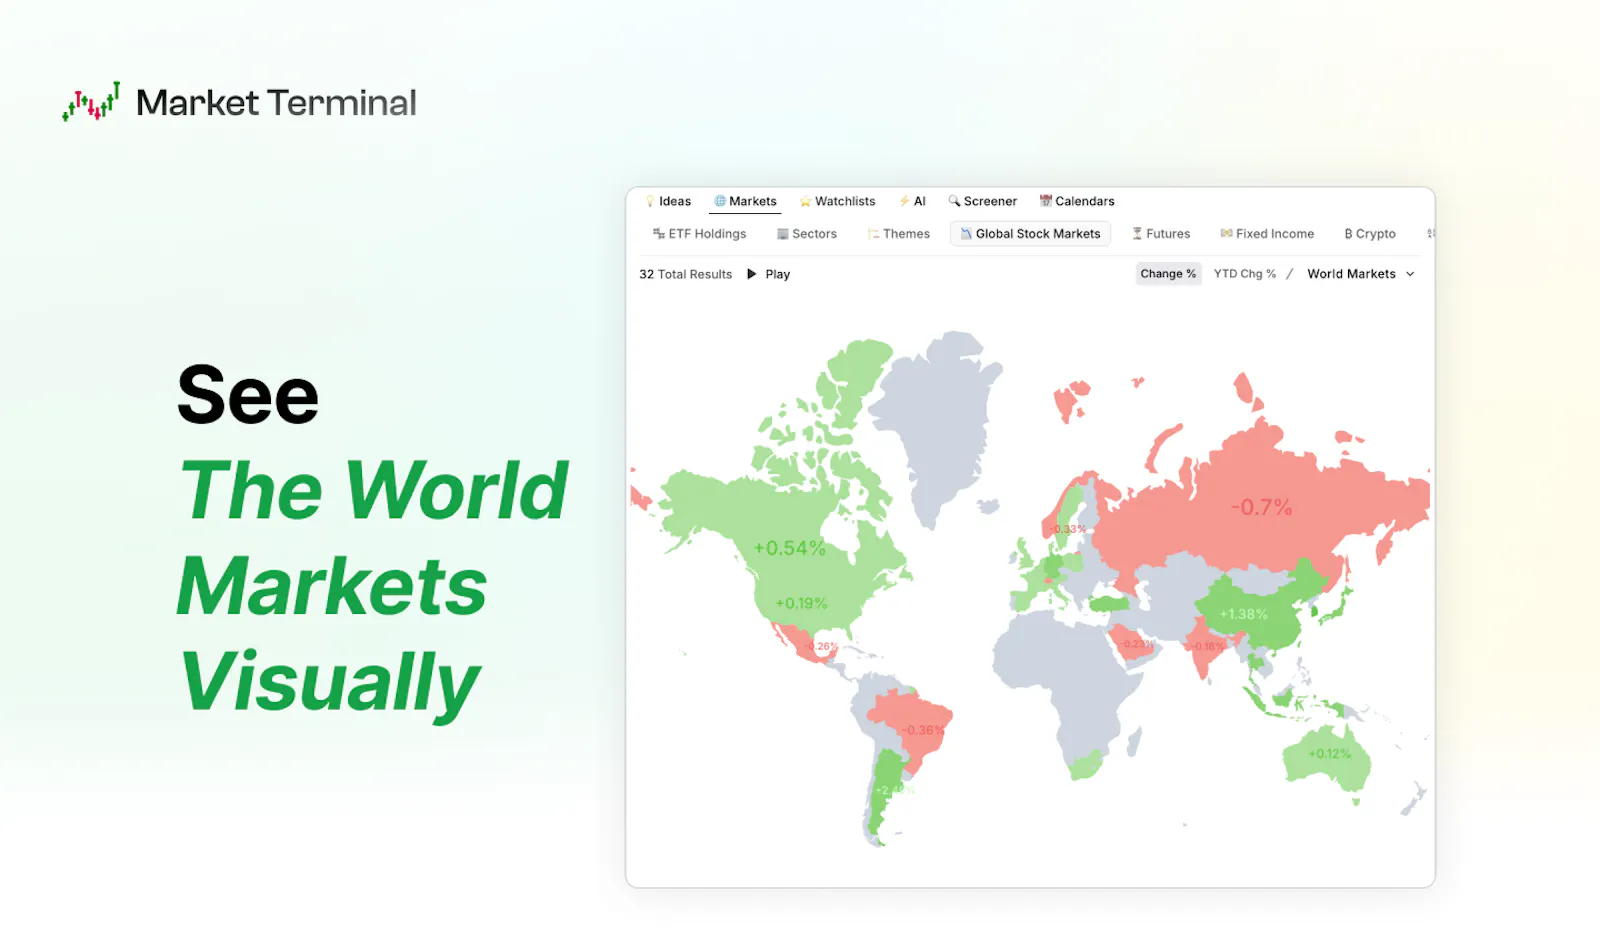Click the Futures hourglass icon

pos(1137,234)
